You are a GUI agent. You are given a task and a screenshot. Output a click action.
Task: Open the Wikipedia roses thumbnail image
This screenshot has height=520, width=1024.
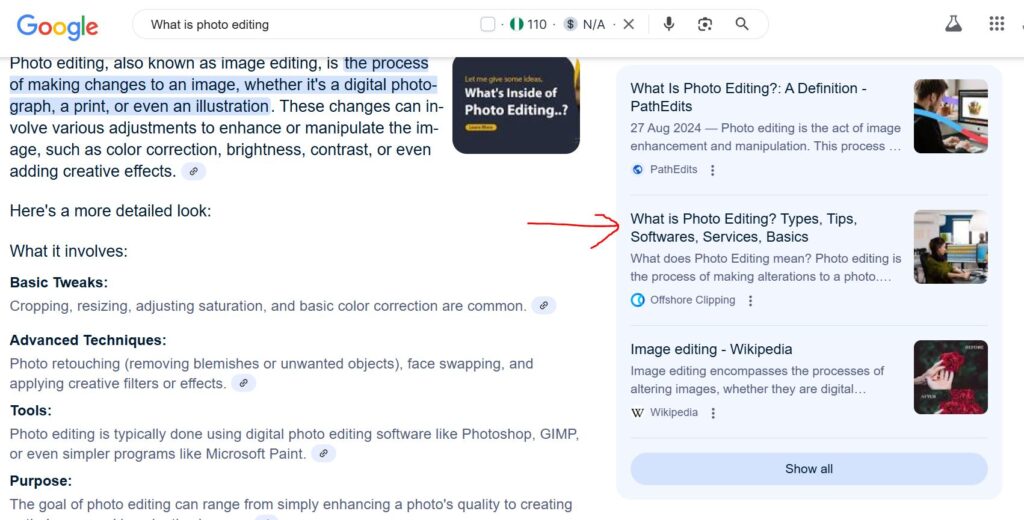coord(951,377)
